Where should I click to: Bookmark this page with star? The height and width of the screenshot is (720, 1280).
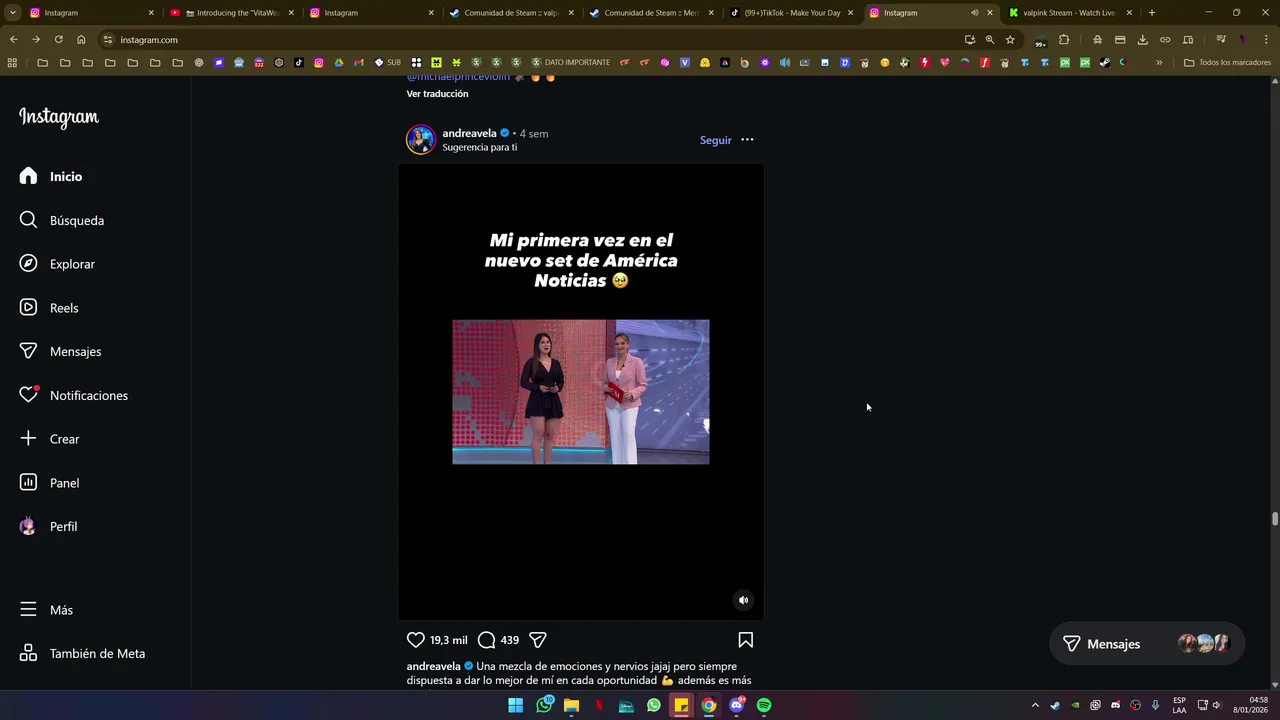click(1010, 40)
